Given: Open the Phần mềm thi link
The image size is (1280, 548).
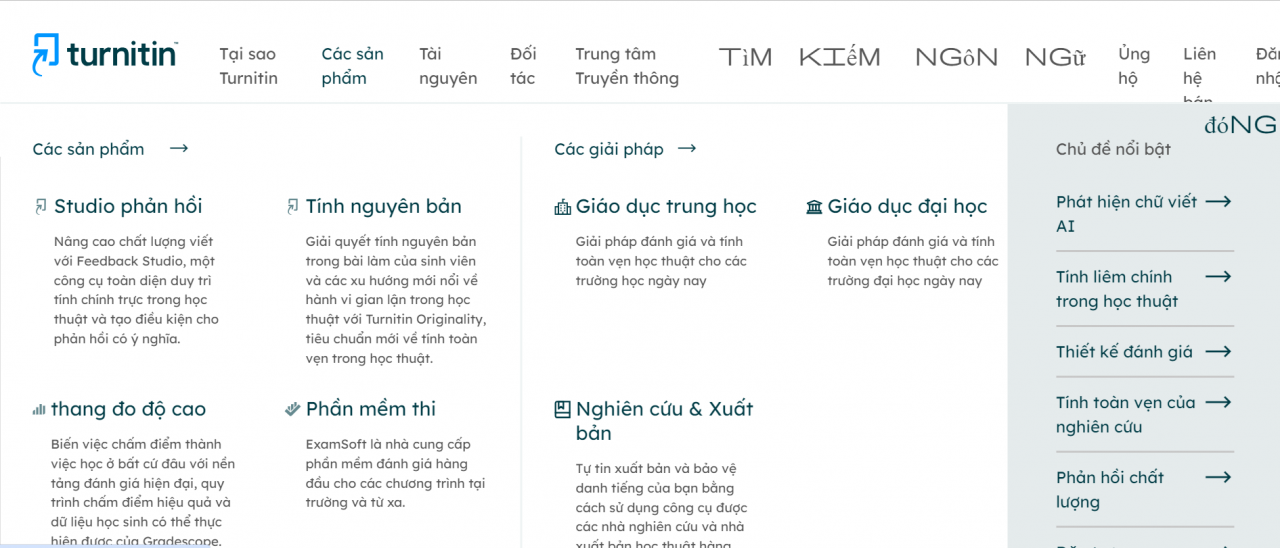Looking at the screenshot, I should 371,409.
